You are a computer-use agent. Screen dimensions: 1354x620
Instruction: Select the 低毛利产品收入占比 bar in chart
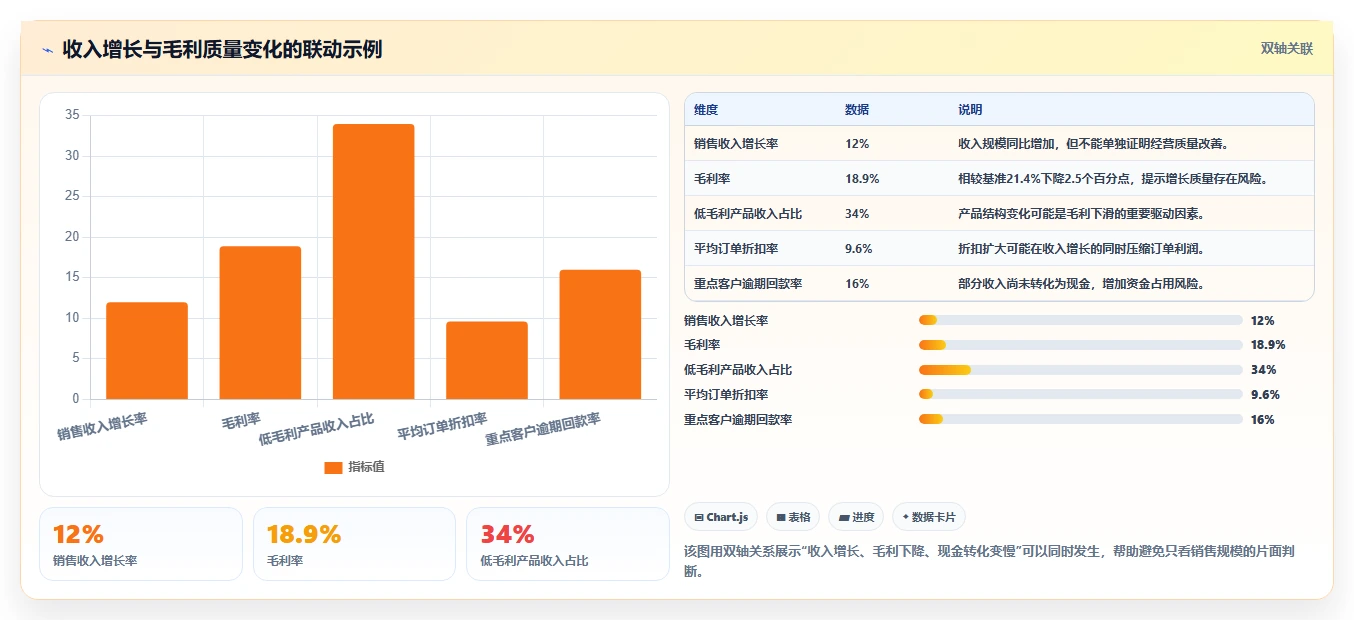[x=374, y=261]
